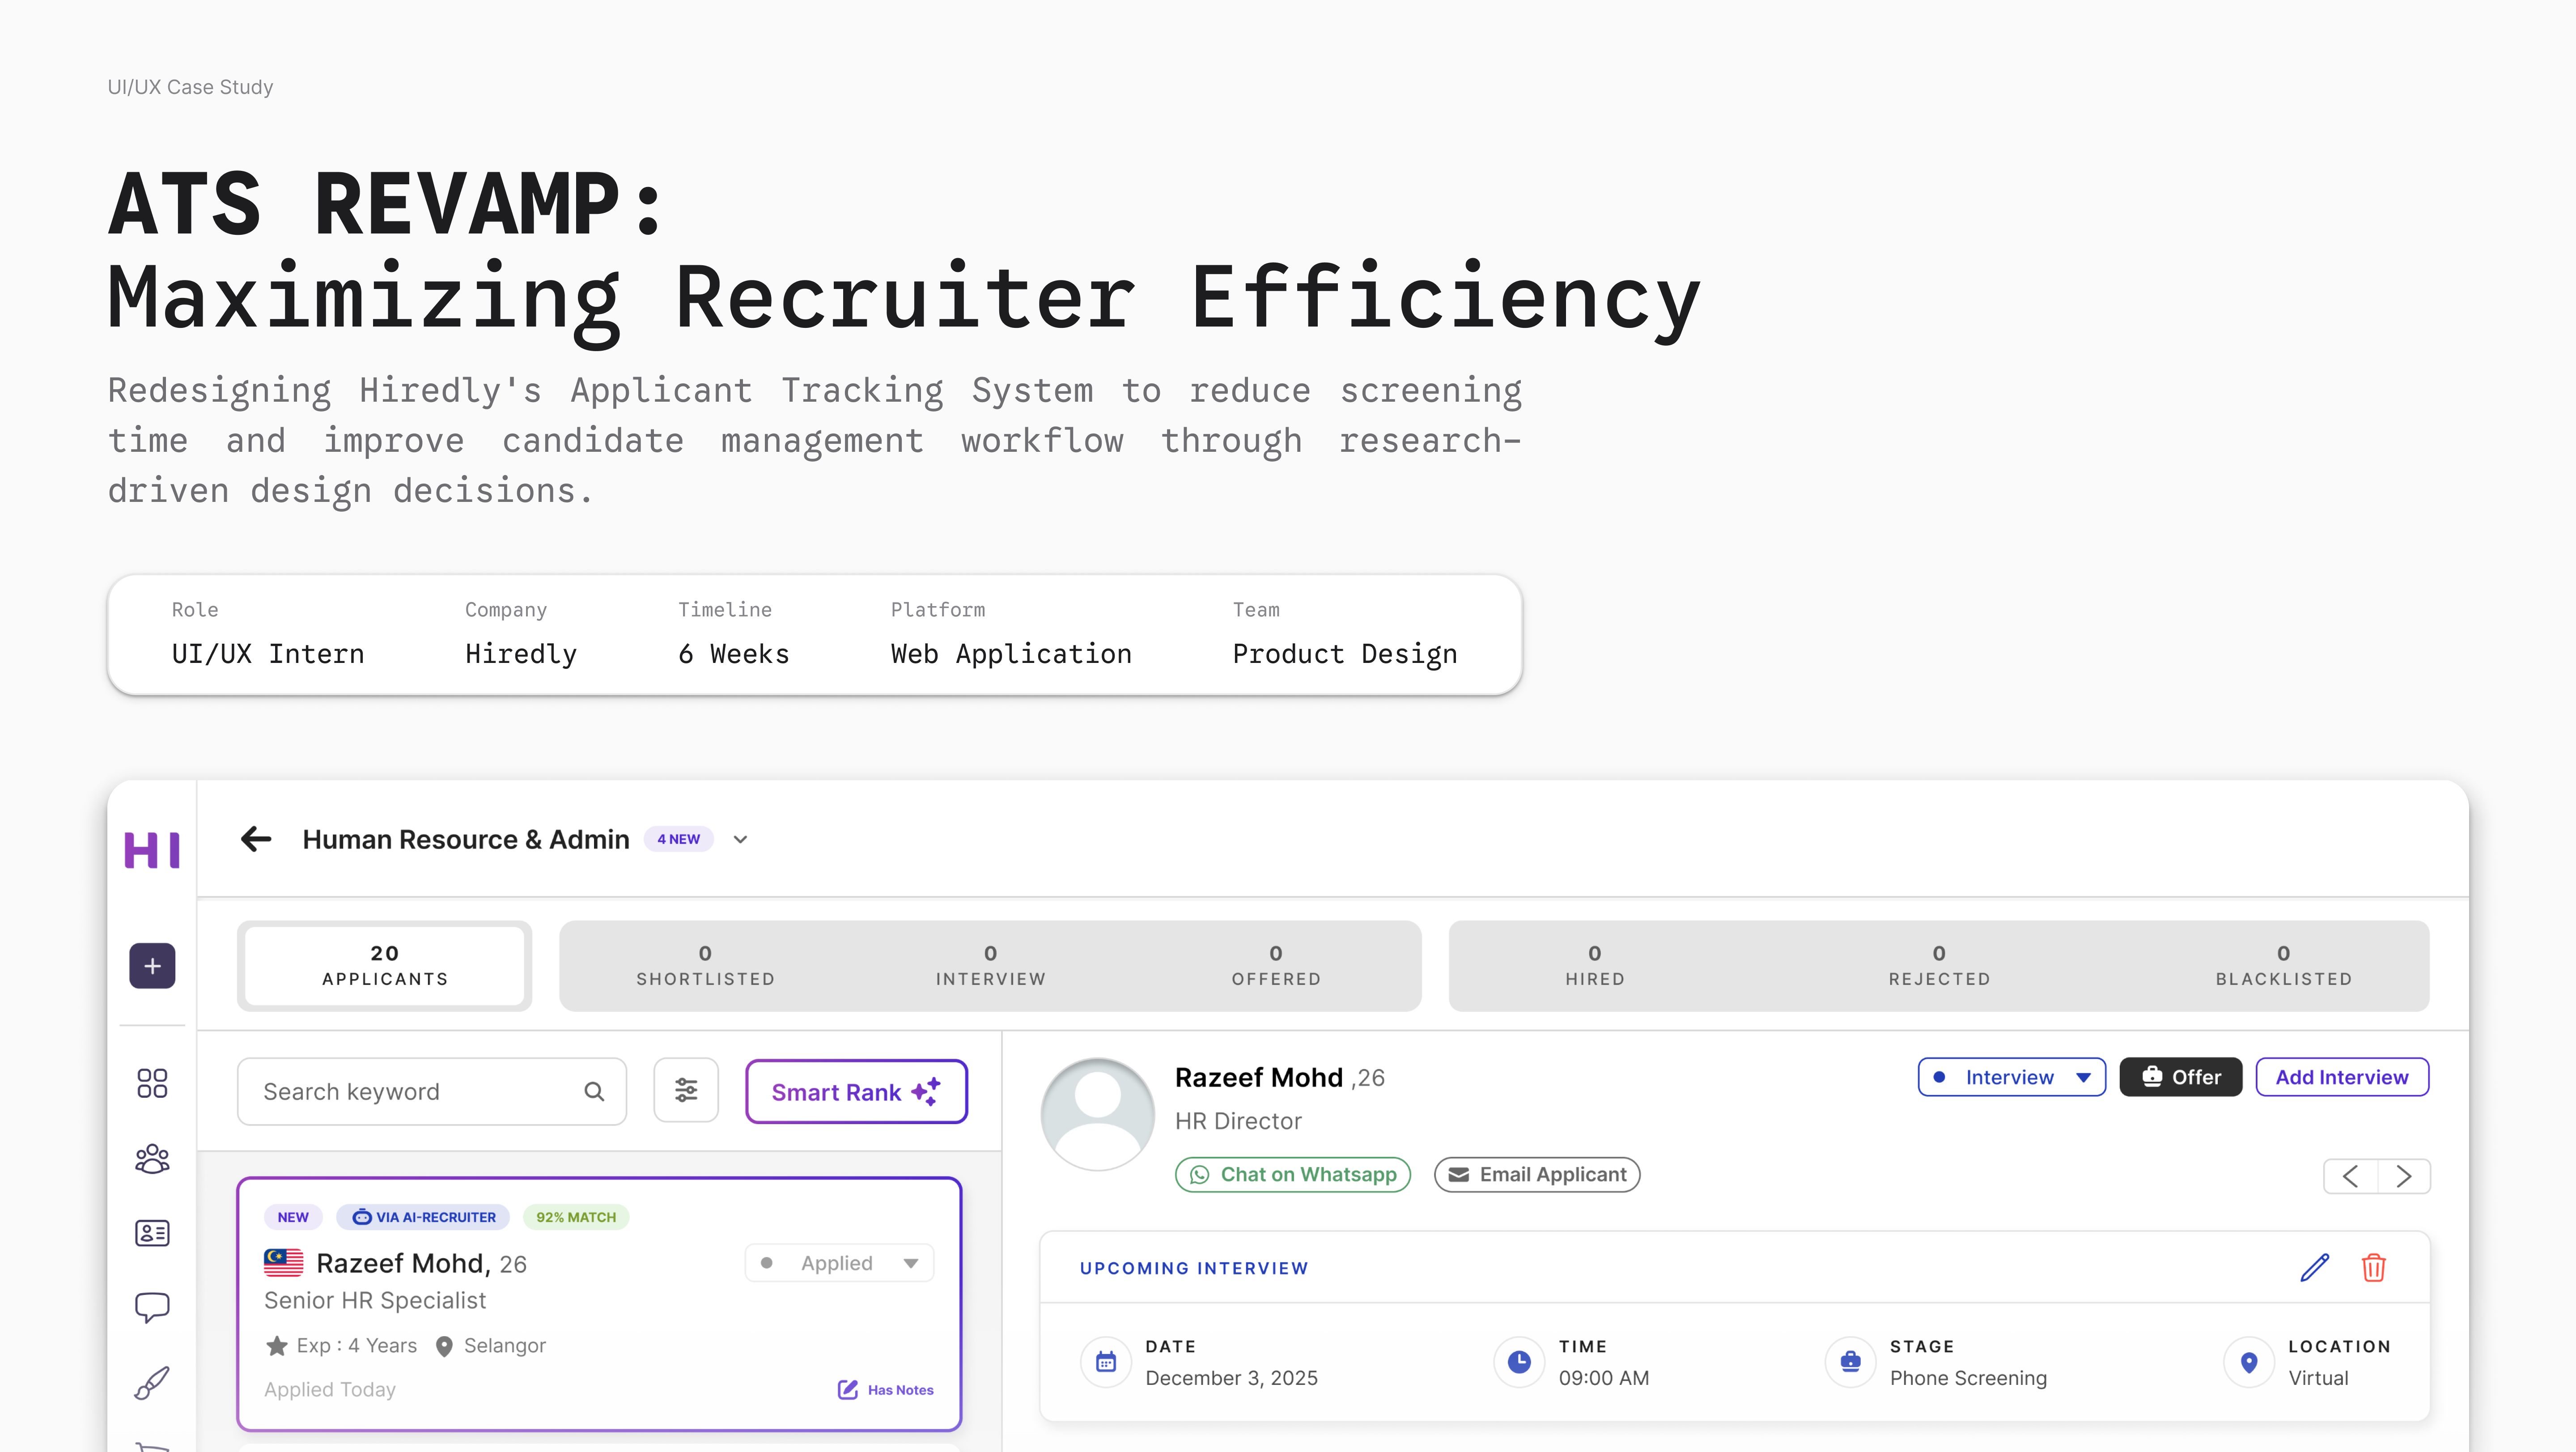
Task: Click the Smart Rank button
Action: click(x=856, y=1092)
